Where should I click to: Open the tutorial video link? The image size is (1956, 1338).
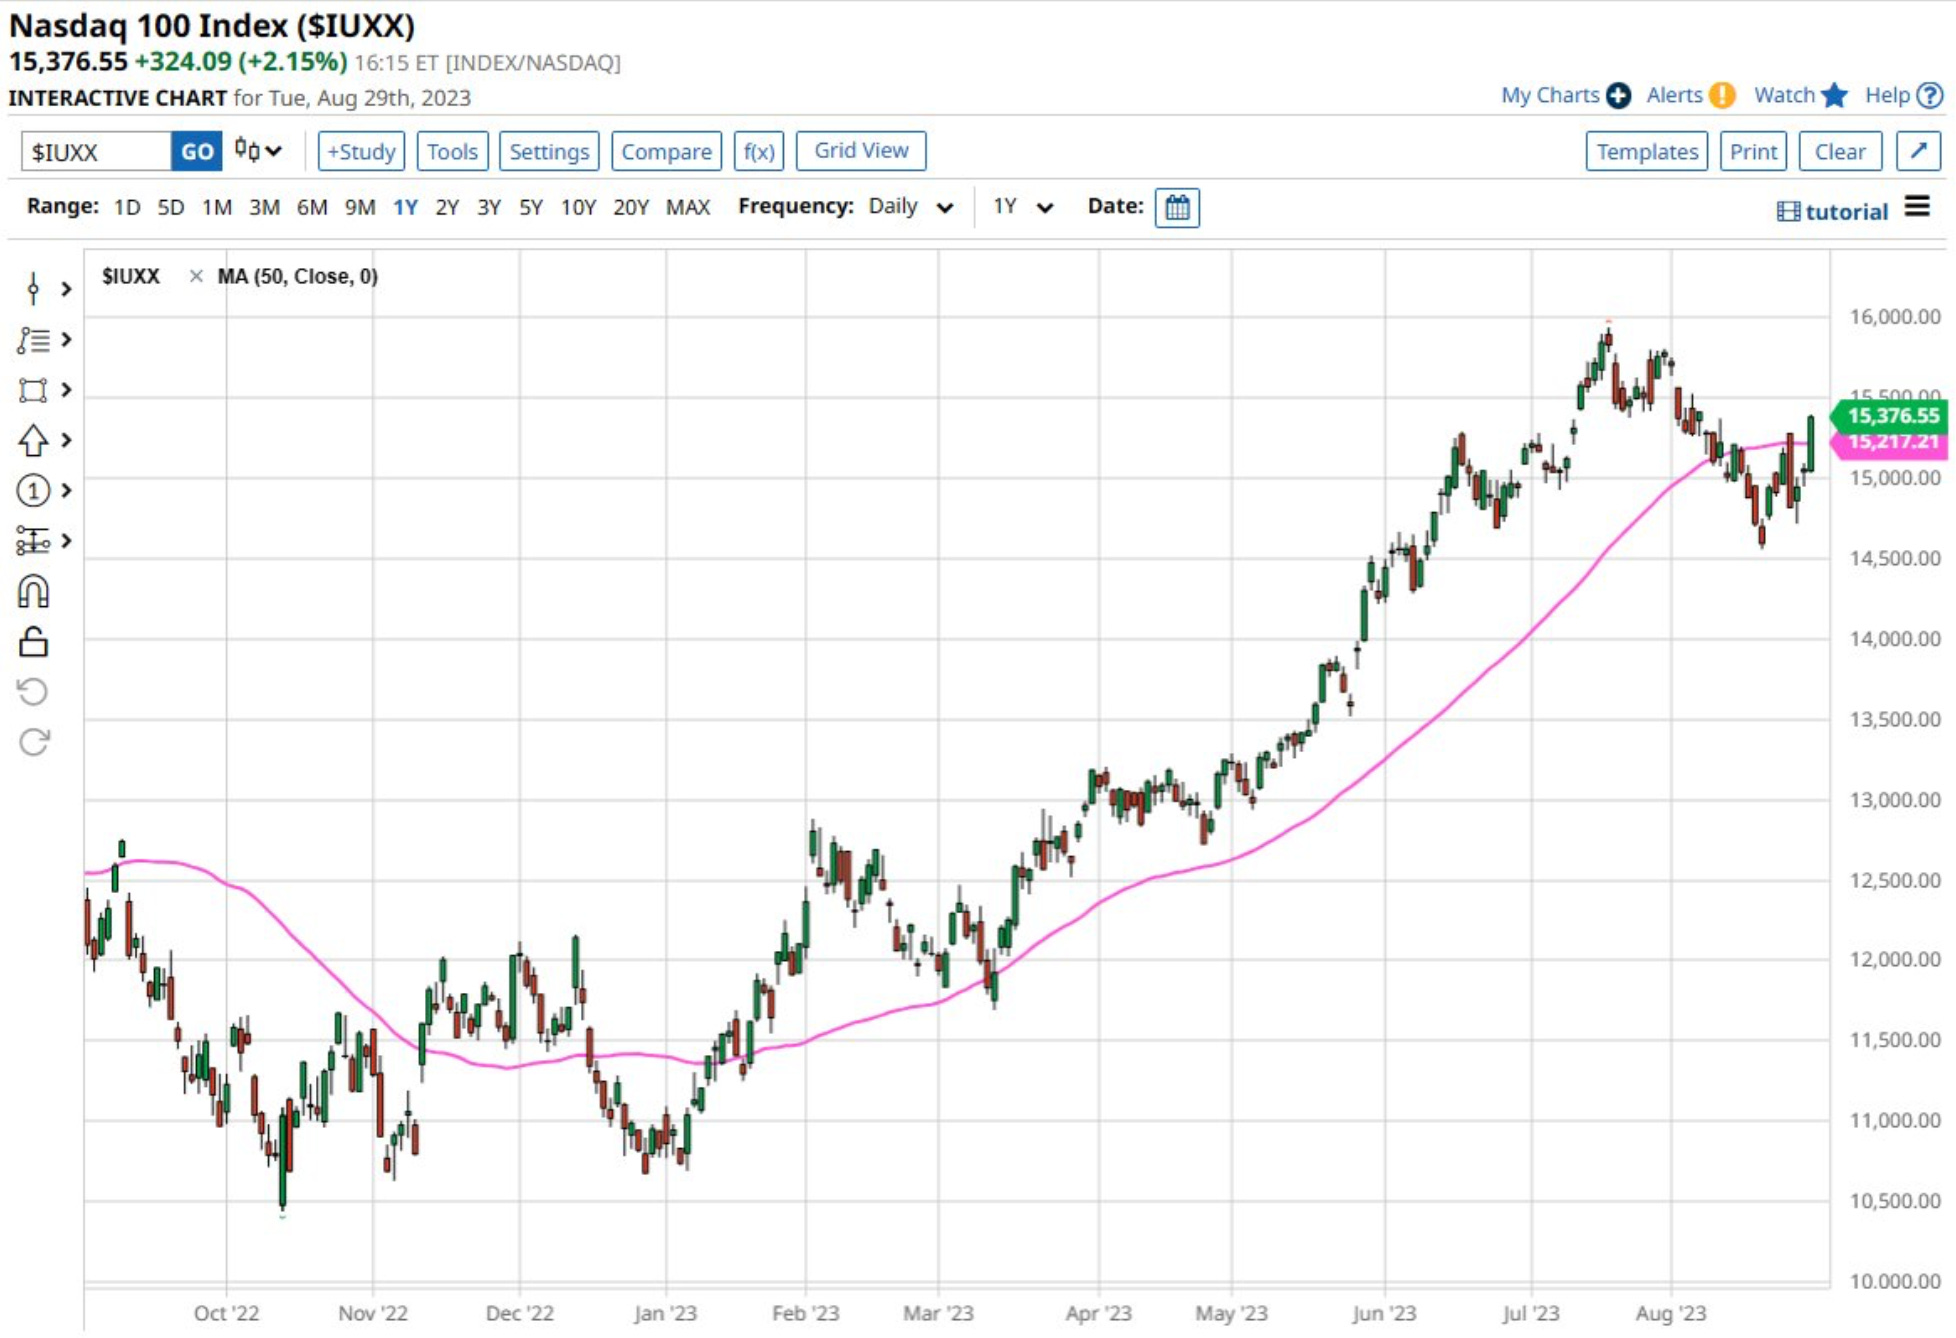pos(1832,211)
